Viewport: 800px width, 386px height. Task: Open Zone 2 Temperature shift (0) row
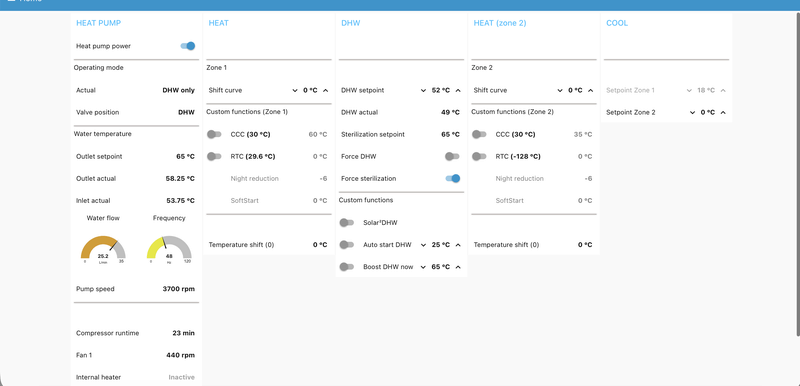tap(533, 245)
